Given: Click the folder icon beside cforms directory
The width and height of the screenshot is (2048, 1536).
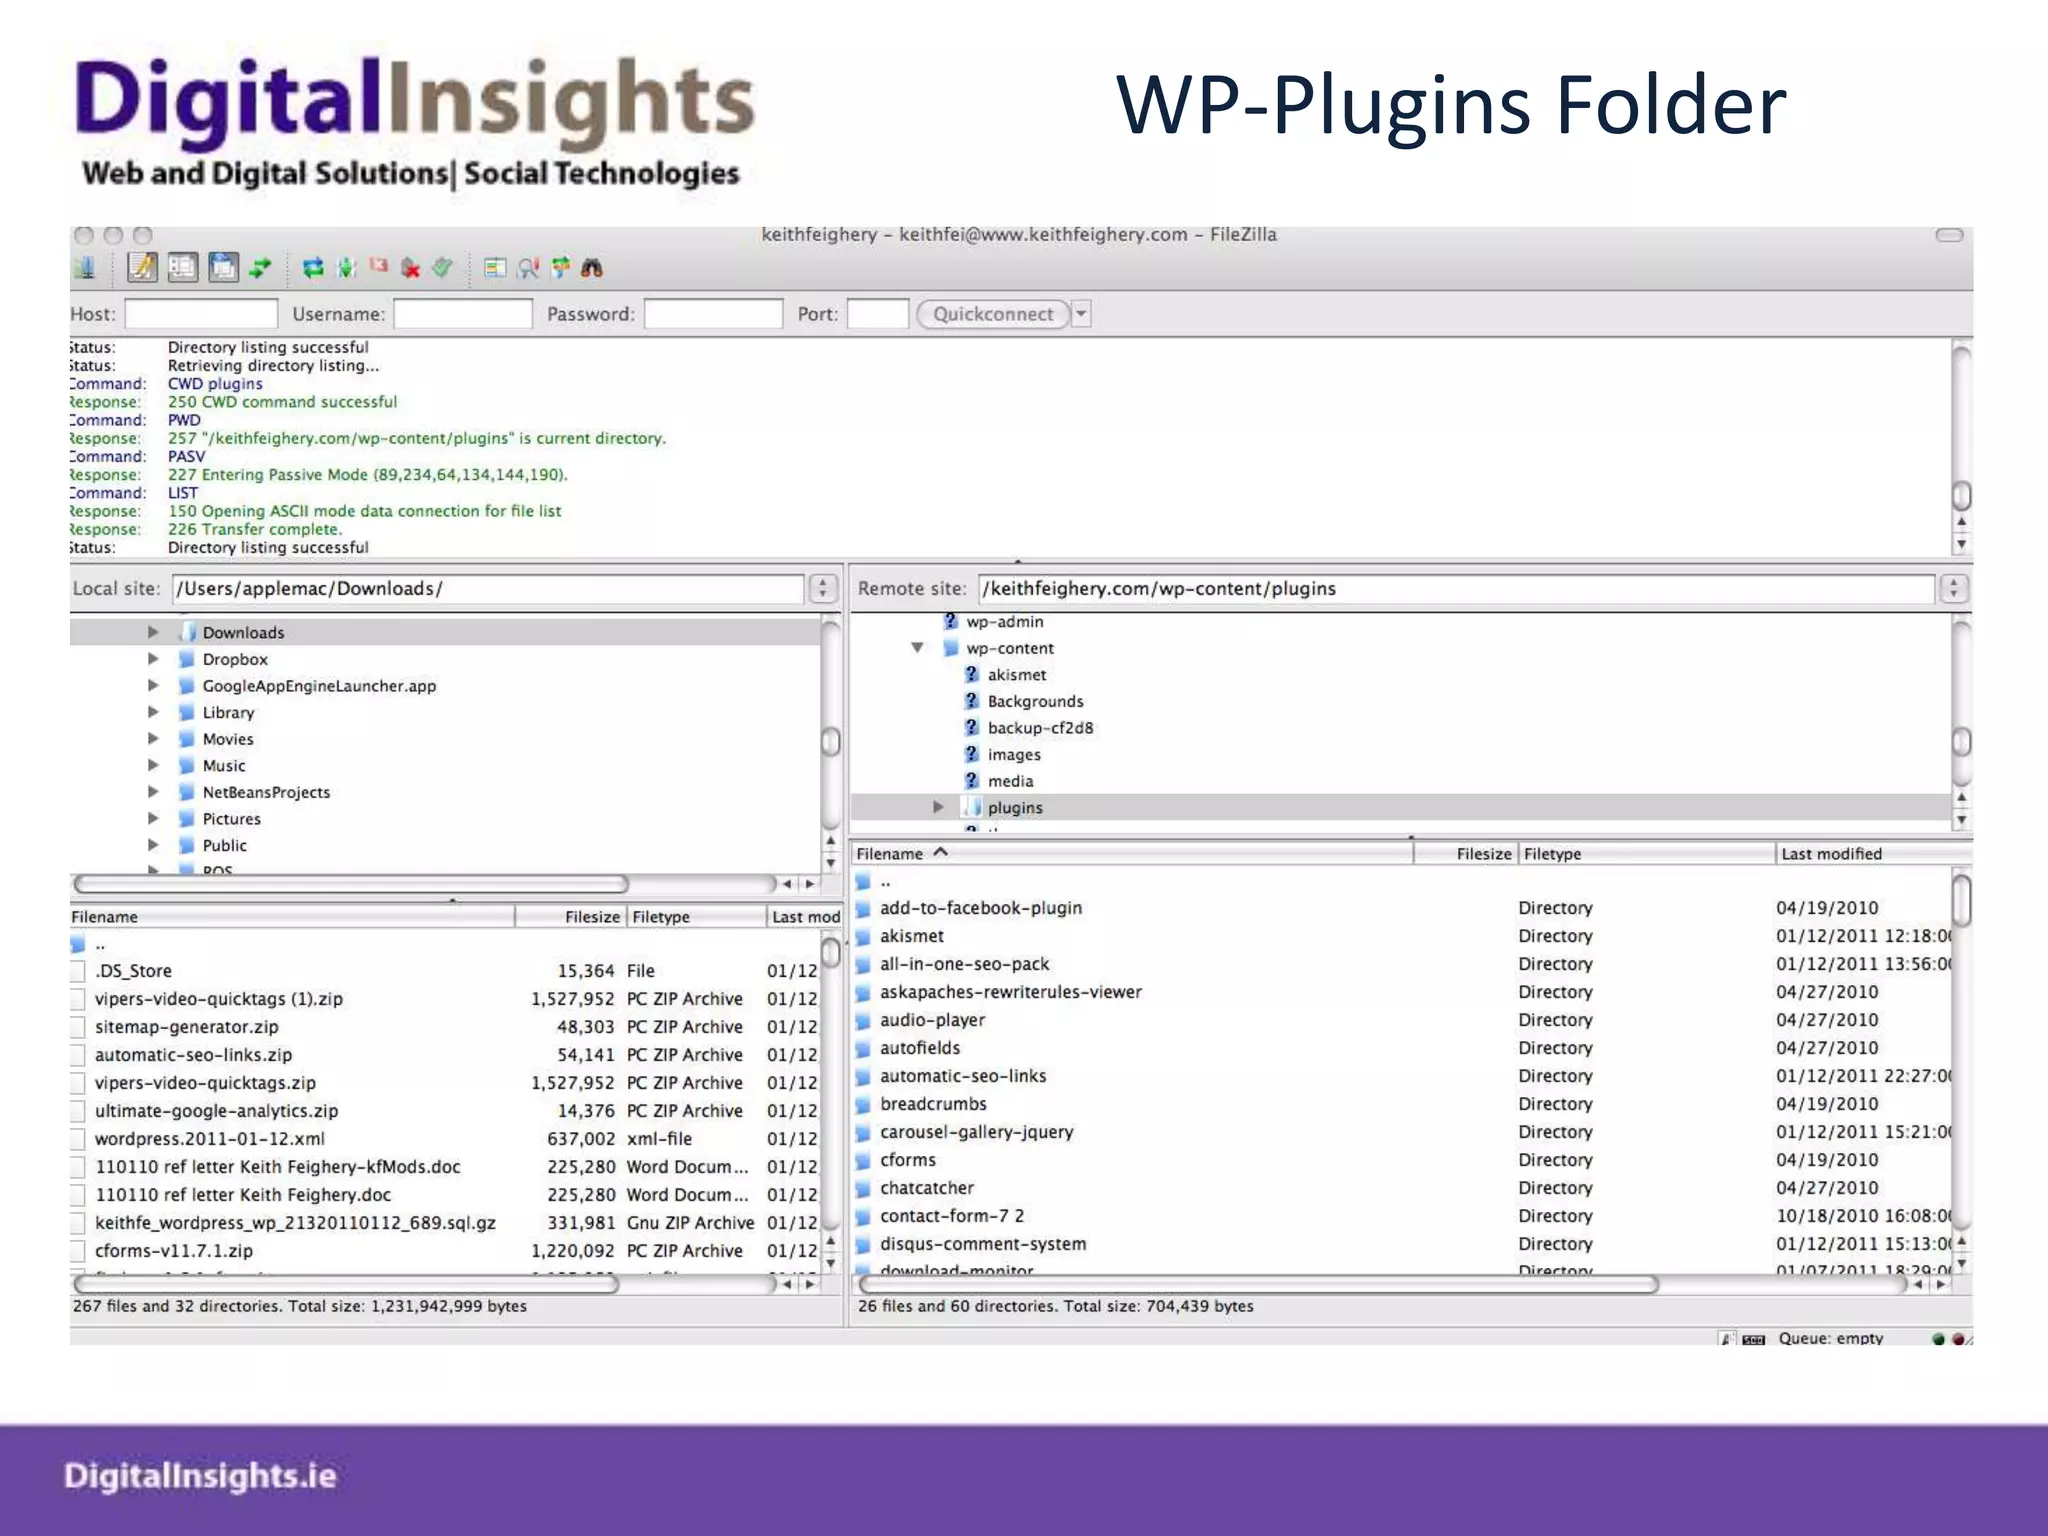Looking at the screenshot, I should (x=864, y=1160).
